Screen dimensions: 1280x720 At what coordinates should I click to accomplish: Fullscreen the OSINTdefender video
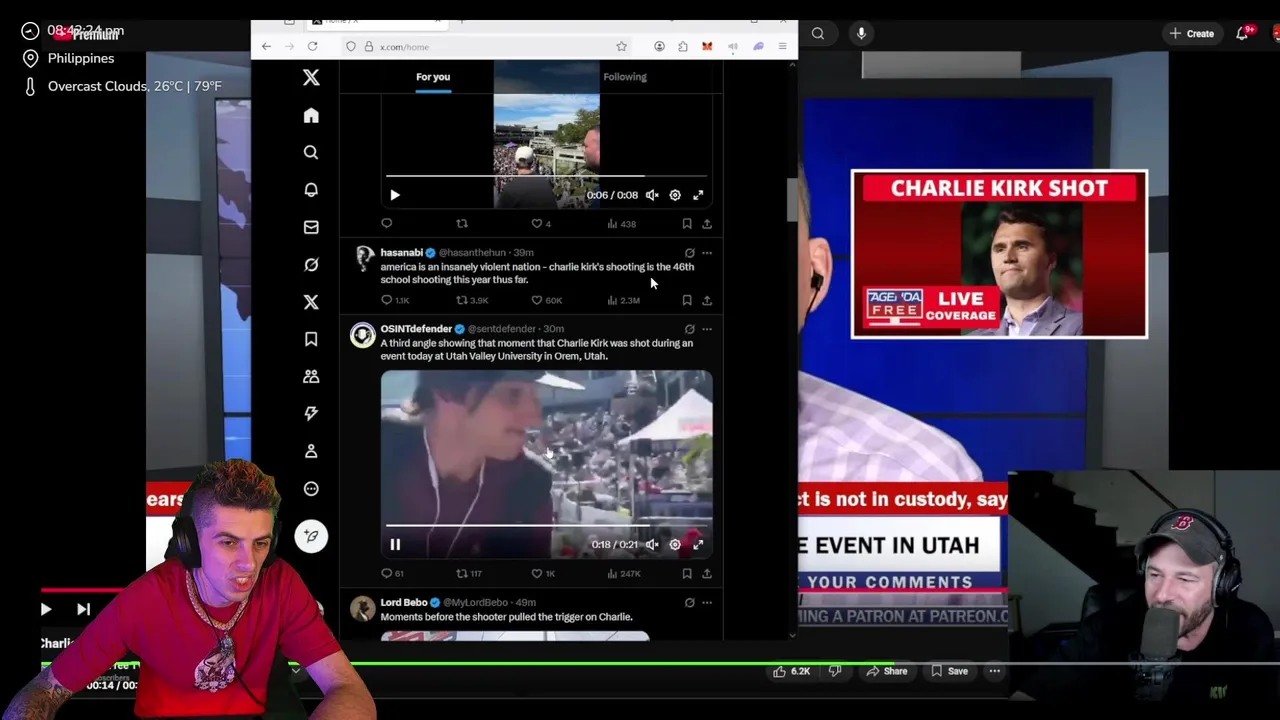(x=698, y=545)
